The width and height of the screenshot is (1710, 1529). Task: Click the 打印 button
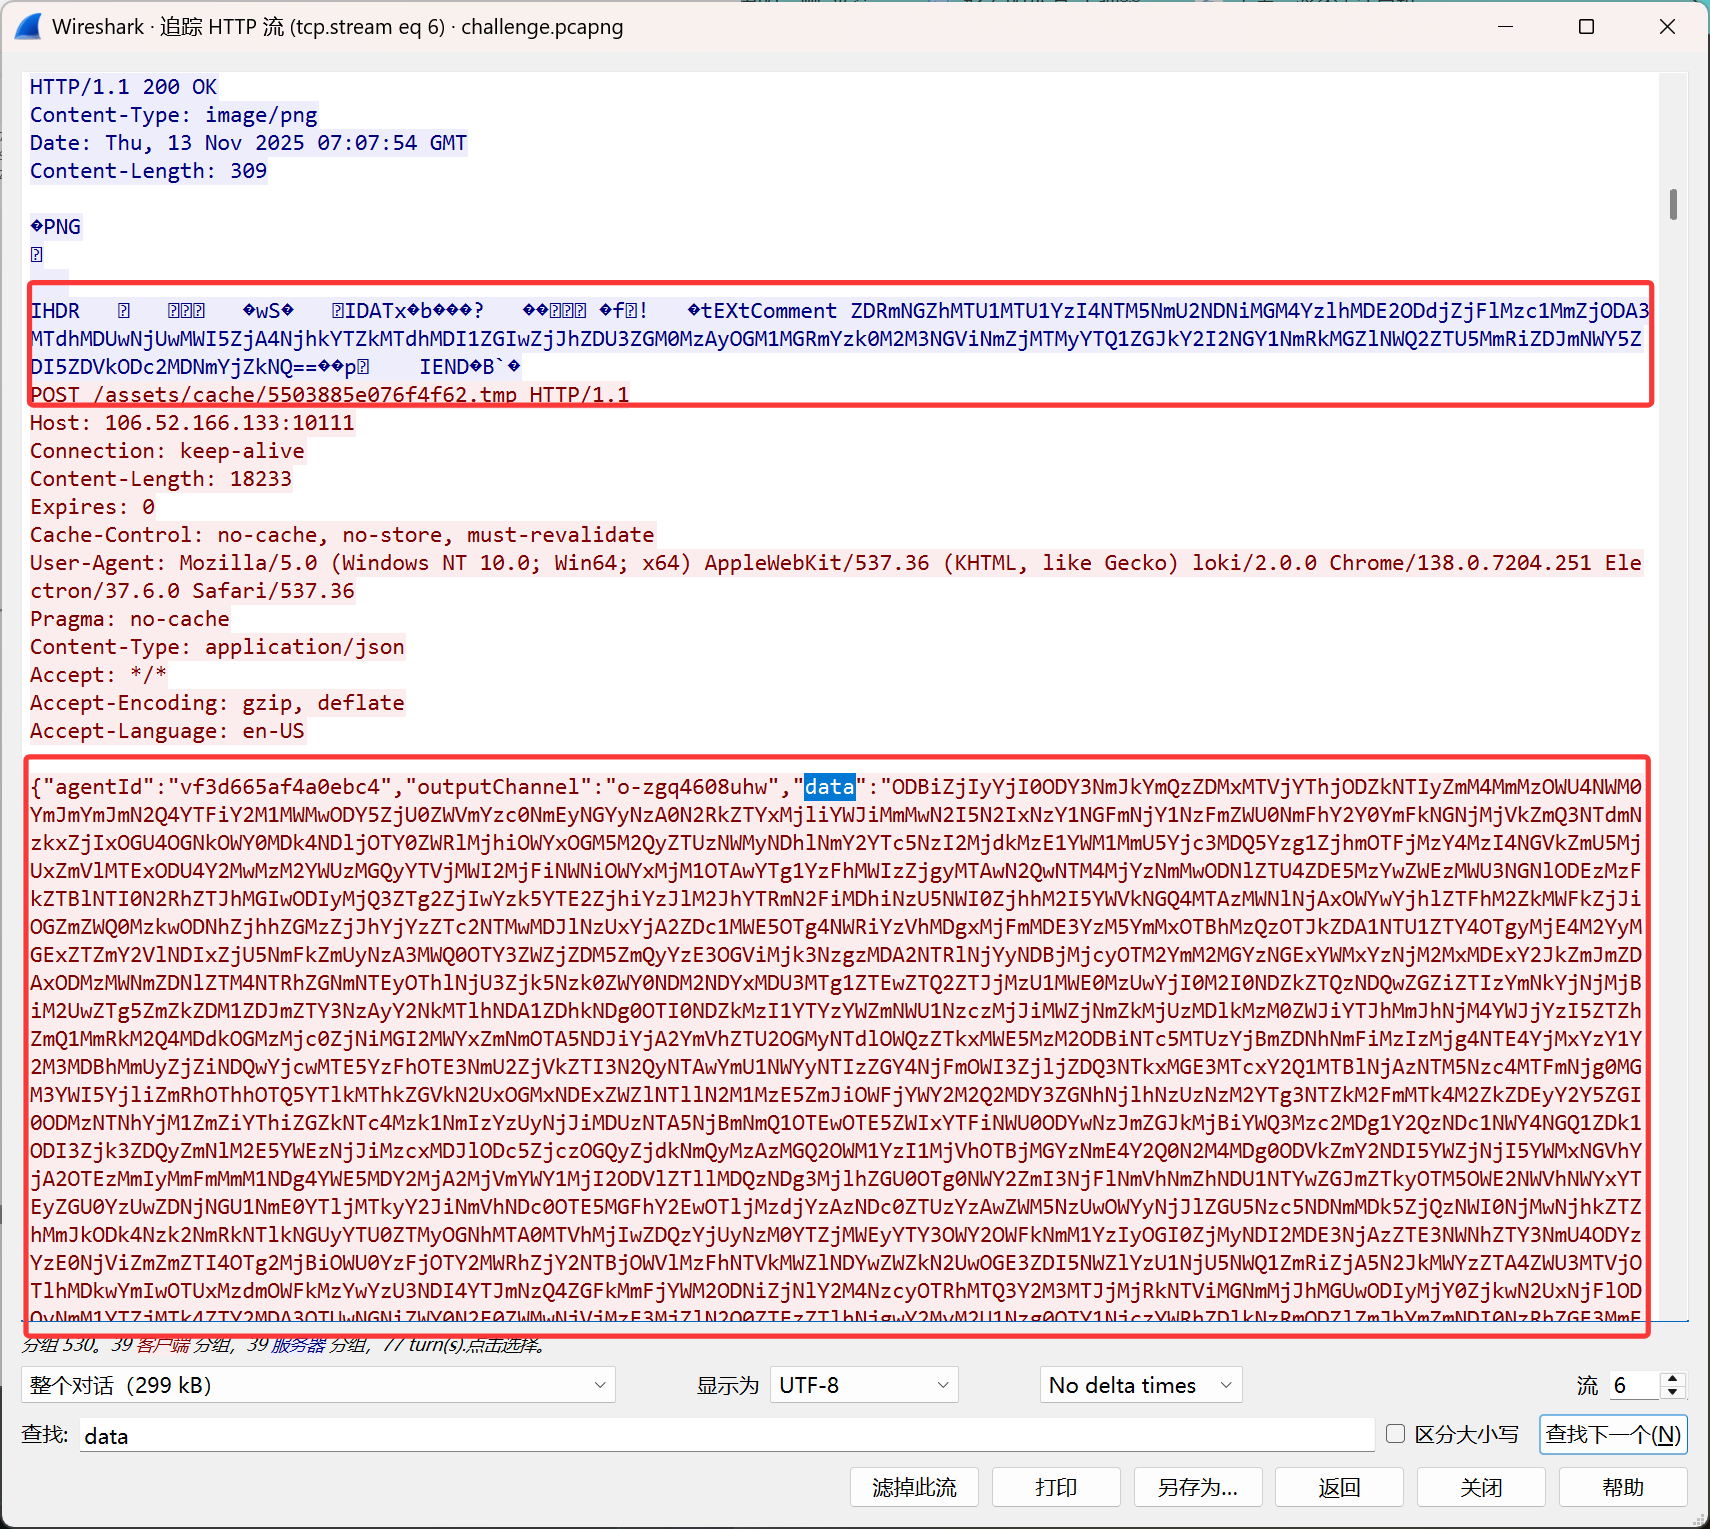point(1056,1487)
